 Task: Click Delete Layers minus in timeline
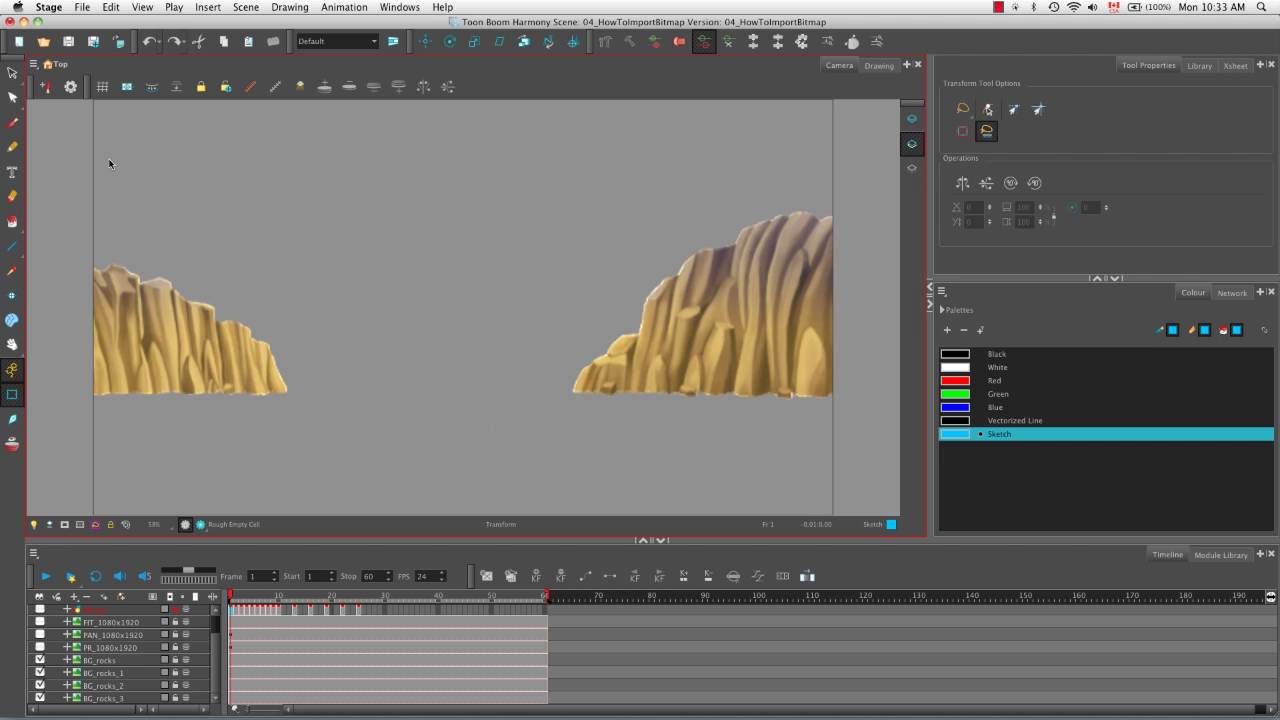click(x=87, y=596)
